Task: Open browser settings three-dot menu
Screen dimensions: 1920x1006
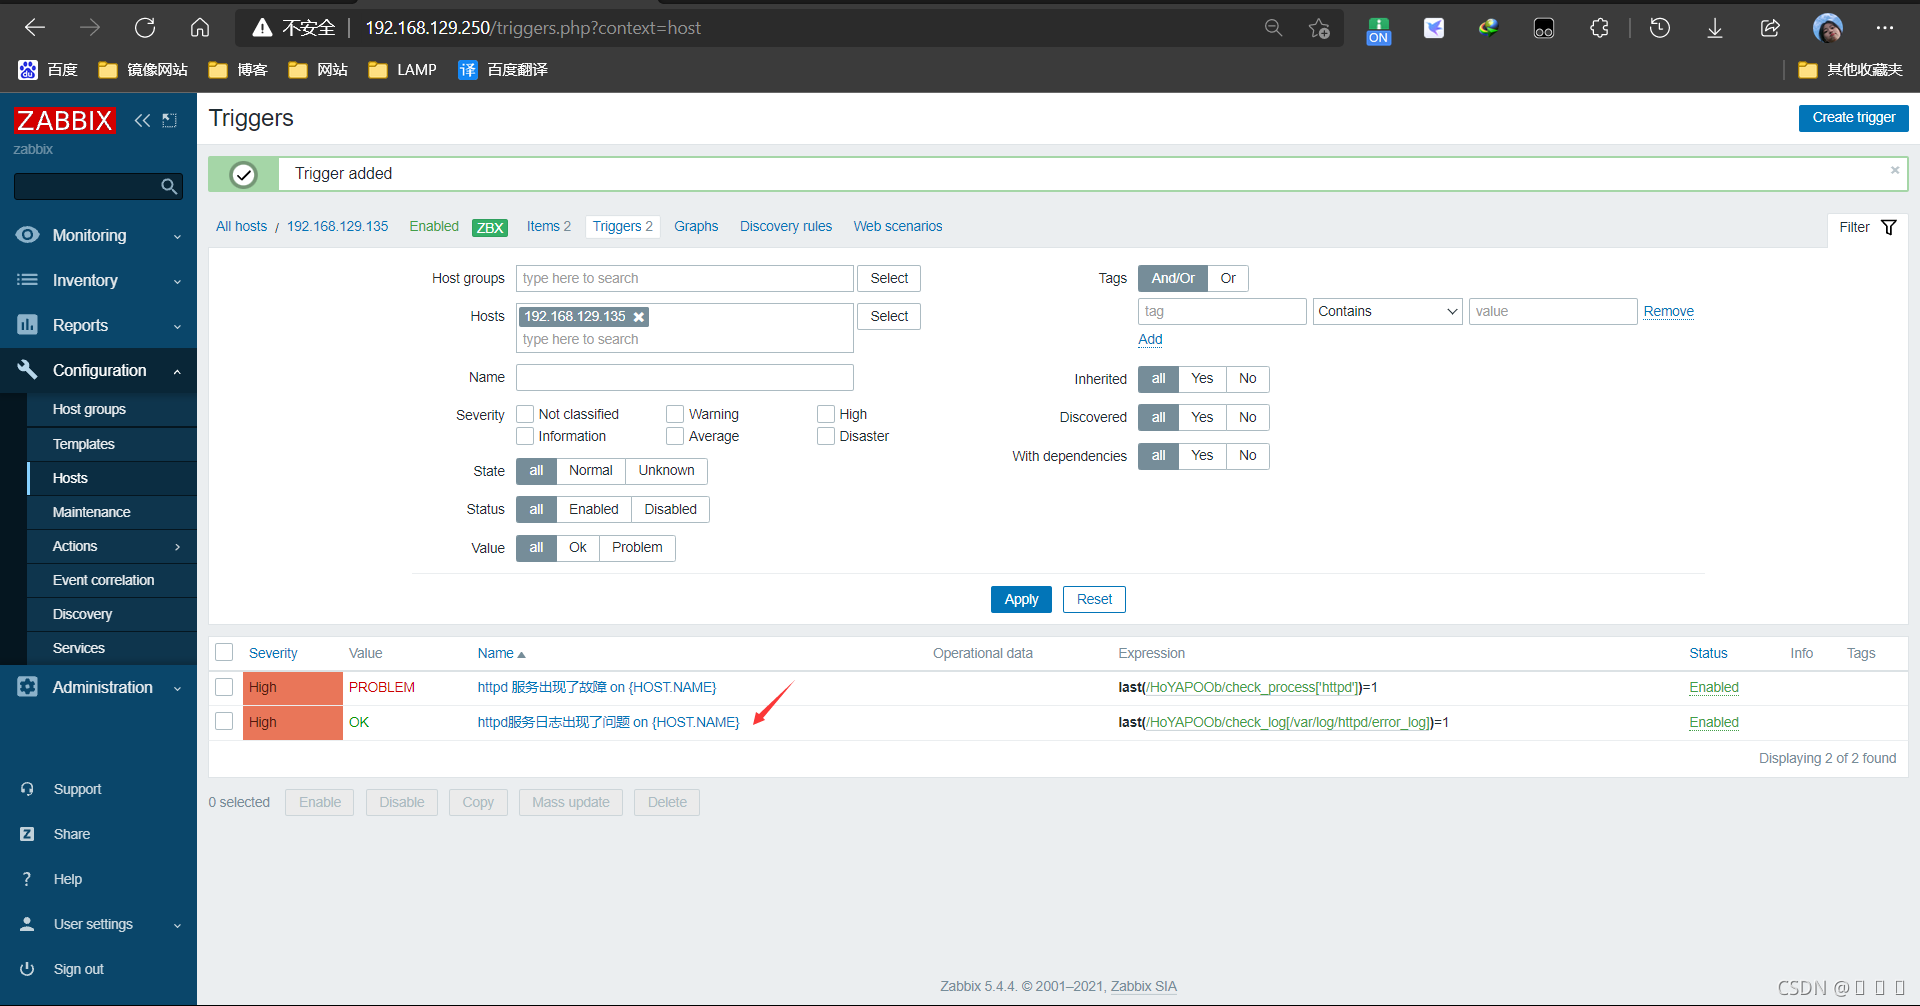Action: tap(1885, 28)
